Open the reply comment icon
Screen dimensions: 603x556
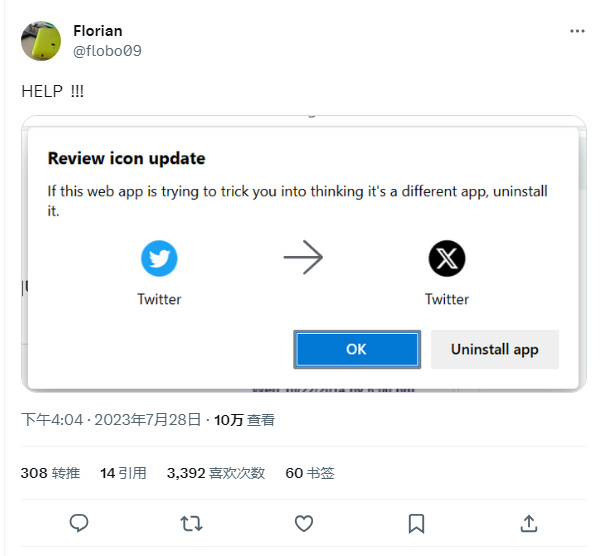pyautogui.click(x=79, y=523)
